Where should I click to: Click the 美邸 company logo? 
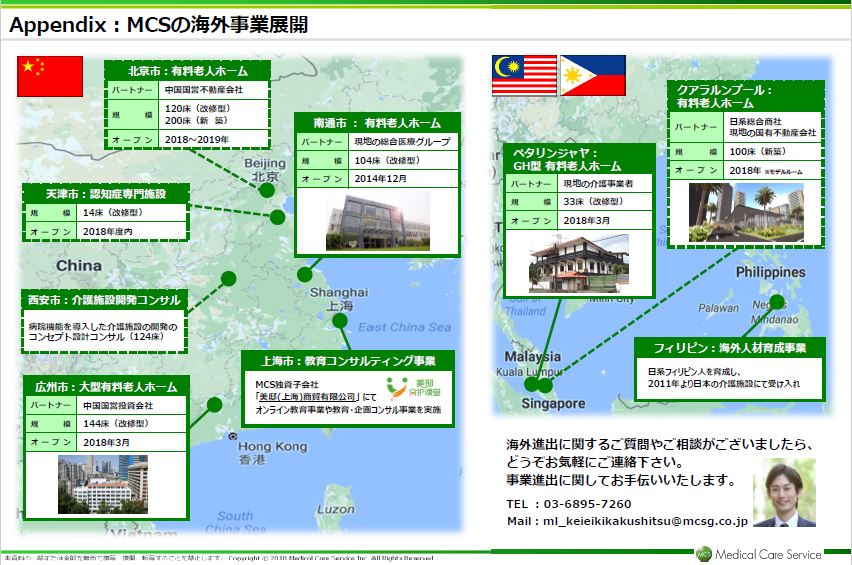[x=414, y=388]
